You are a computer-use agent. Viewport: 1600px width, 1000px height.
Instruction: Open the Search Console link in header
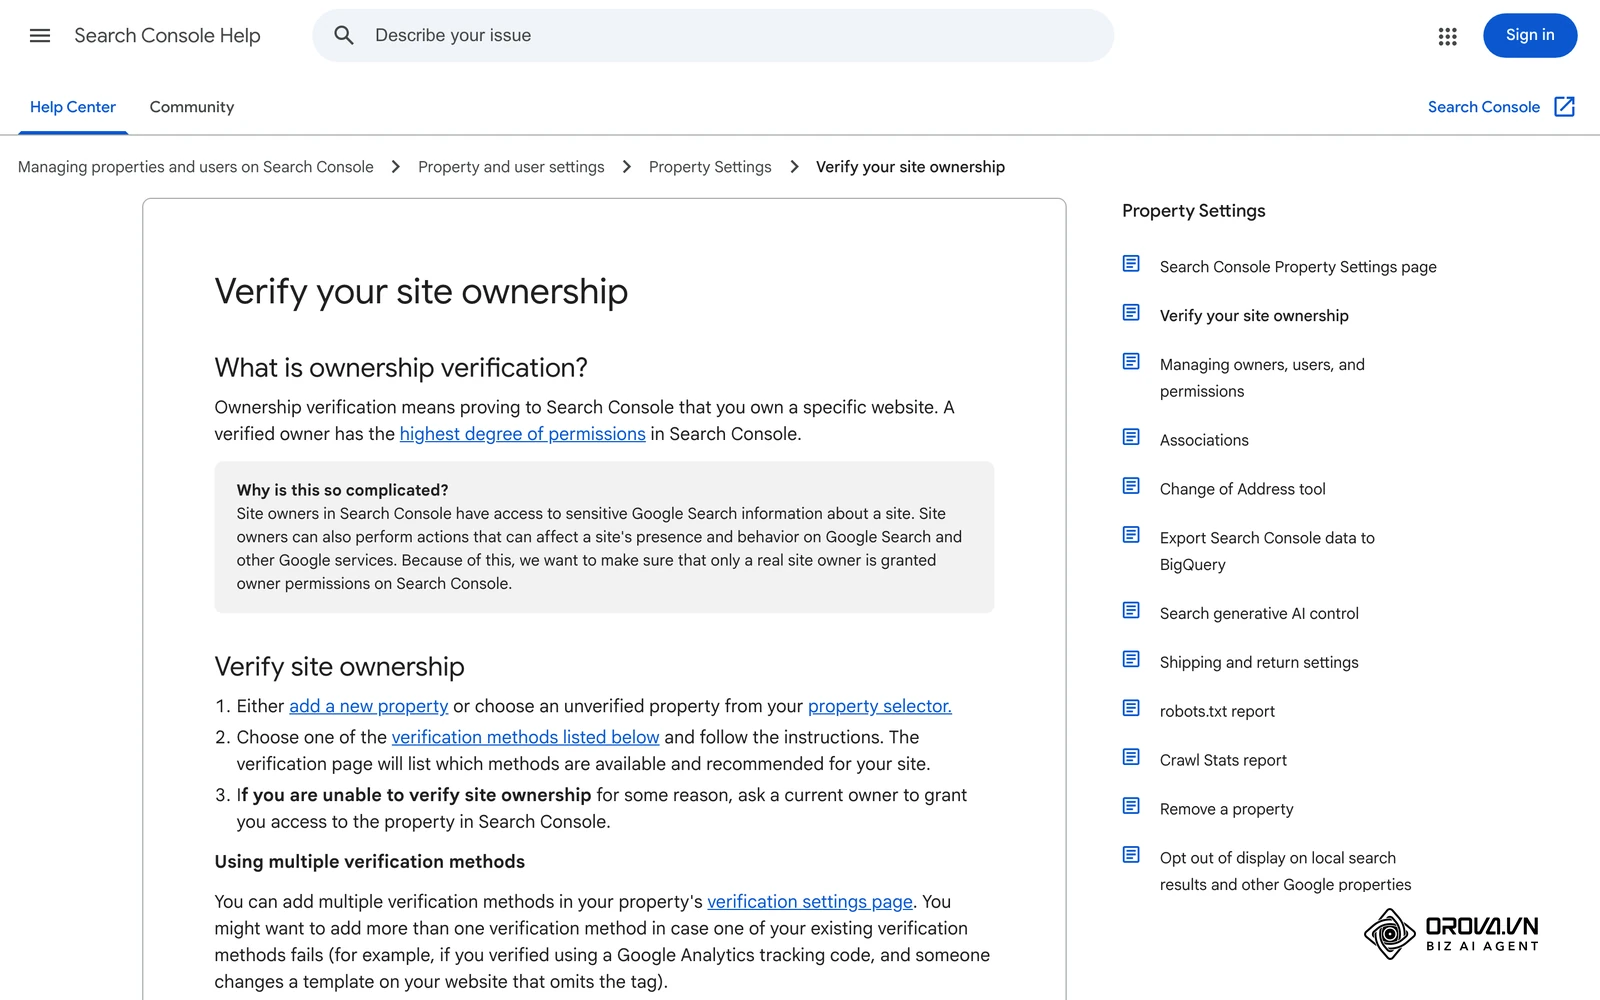pos(1484,107)
